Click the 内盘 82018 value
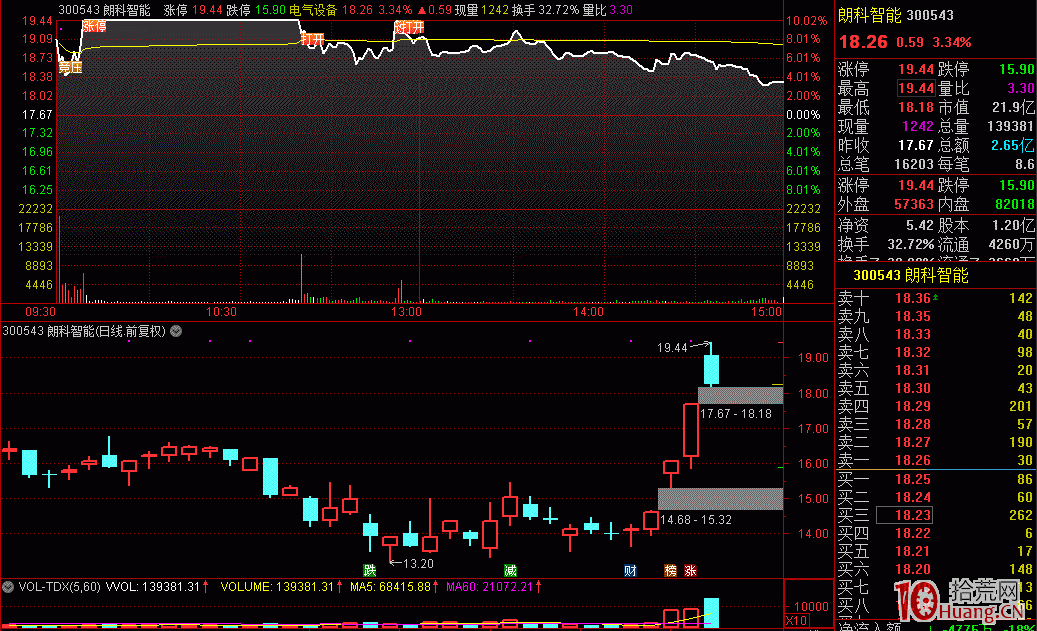The image size is (1037, 631). pos(1015,204)
